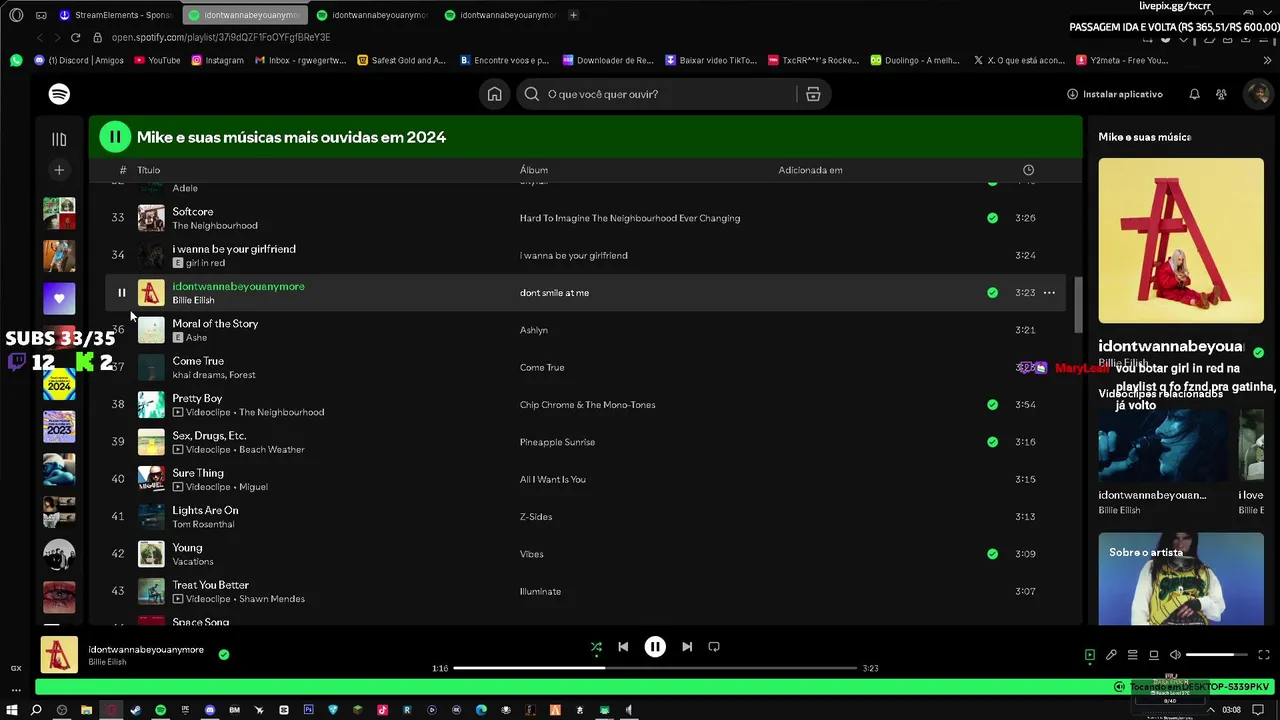Pause the idontwannabeyouanymore track row

(x=122, y=293)
